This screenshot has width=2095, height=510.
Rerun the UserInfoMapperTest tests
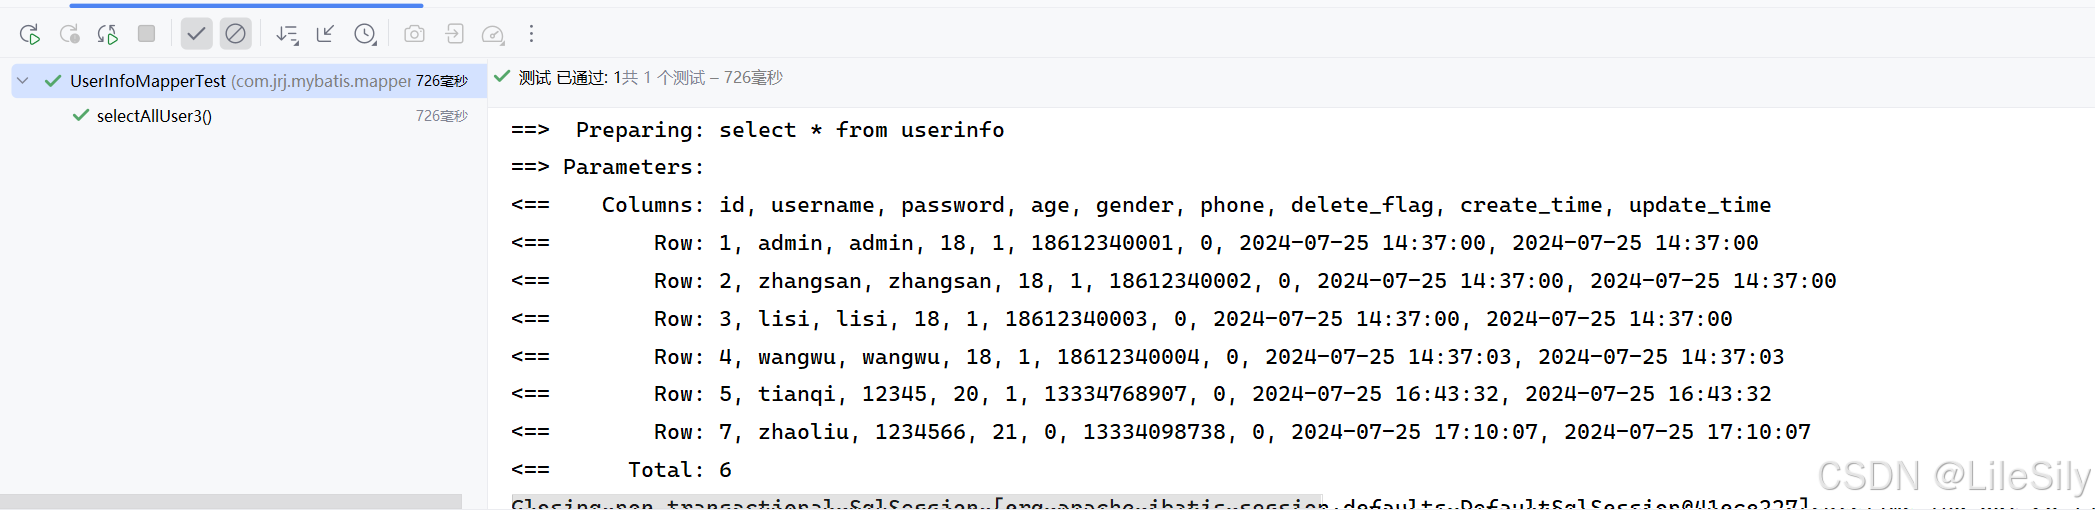coord(30,34)
